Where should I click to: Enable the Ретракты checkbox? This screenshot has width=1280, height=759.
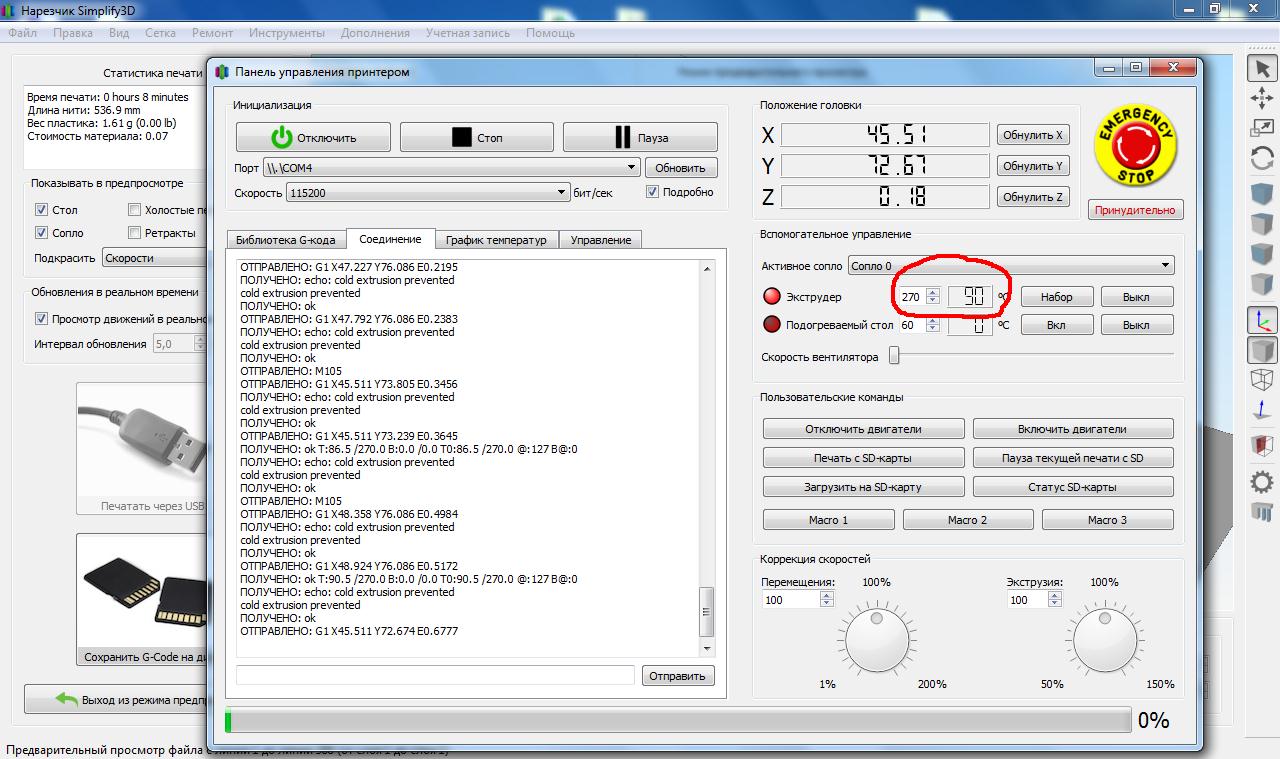tap(135, 233)
